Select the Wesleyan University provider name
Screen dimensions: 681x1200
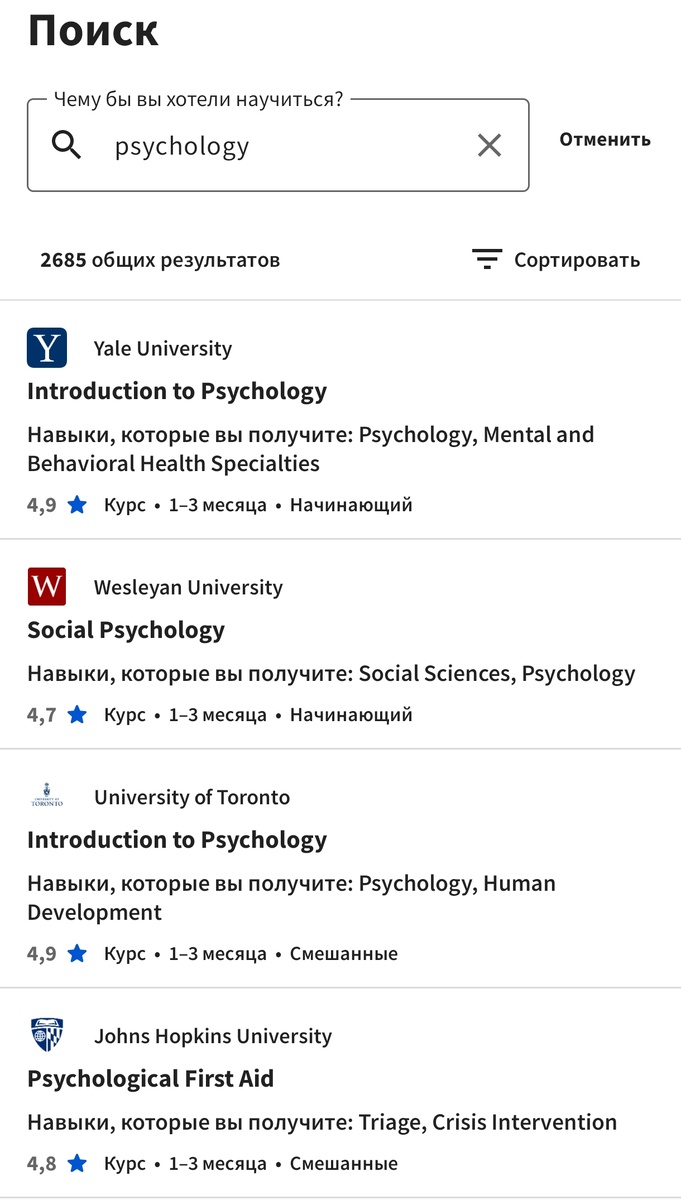[x=188, y=588]
